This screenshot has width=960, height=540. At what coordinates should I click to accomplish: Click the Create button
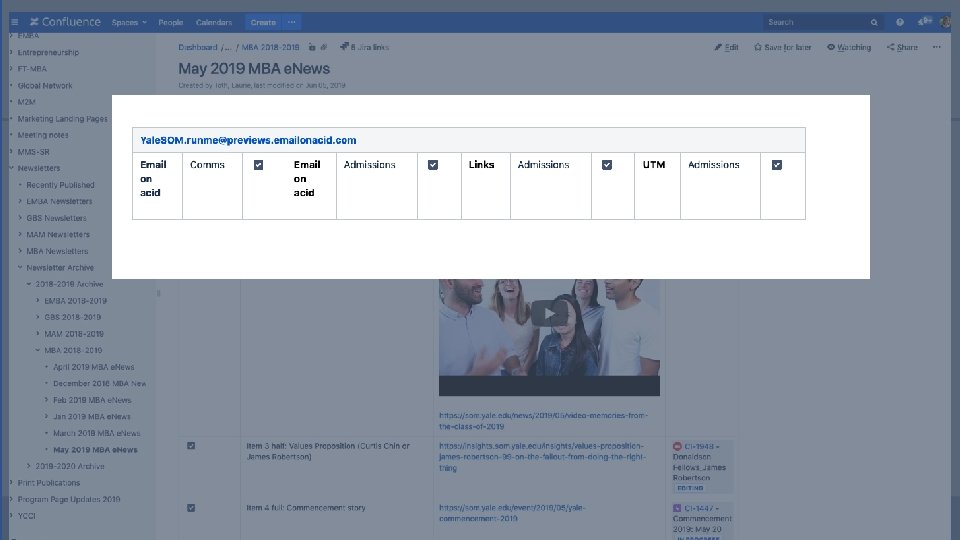pos(263,22)
